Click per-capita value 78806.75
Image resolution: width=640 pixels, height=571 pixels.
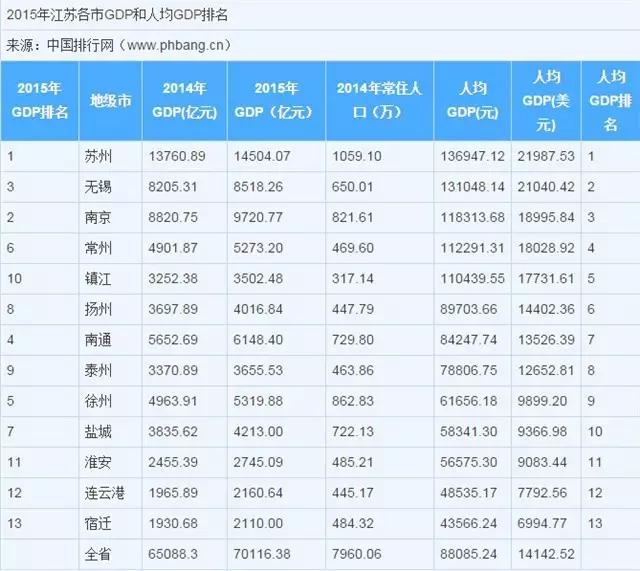(469, 370)
